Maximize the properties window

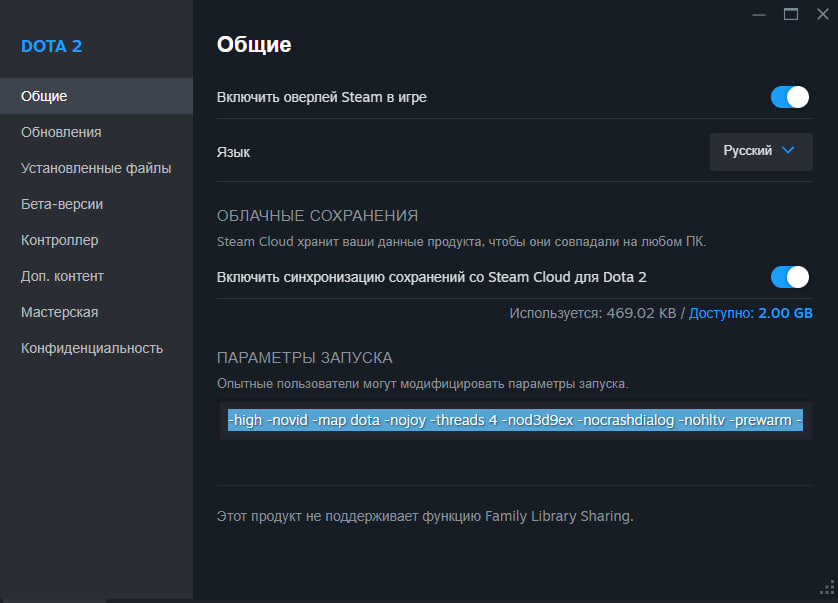click(x=791, y=14)
